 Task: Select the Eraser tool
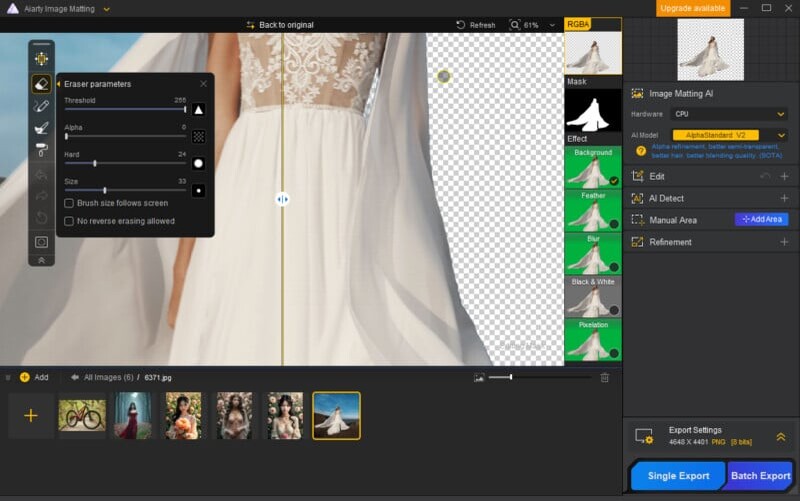coord(41,84)
